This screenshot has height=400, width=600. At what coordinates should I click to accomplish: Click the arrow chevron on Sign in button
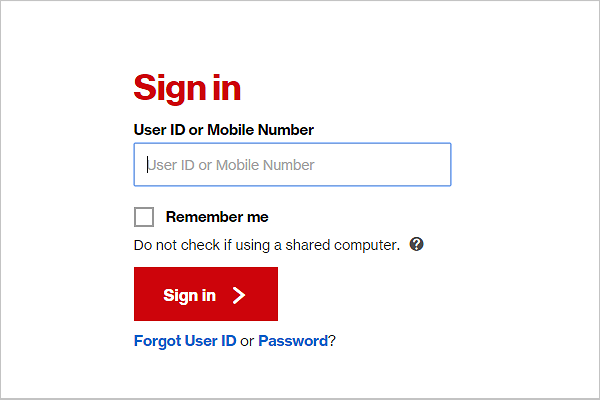[x=238, y=295]
